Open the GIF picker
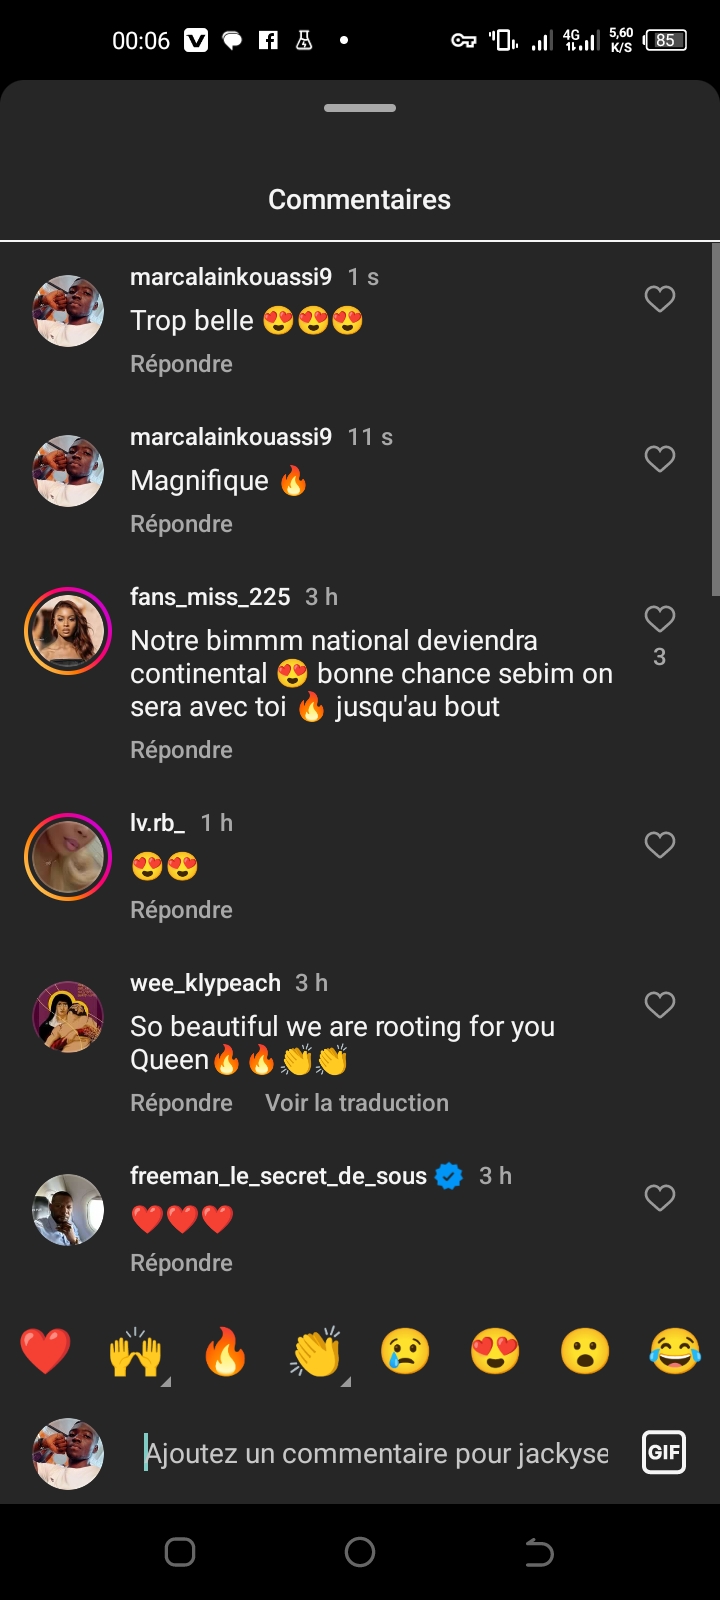 pyautogui.click(x=664, y=1453)
